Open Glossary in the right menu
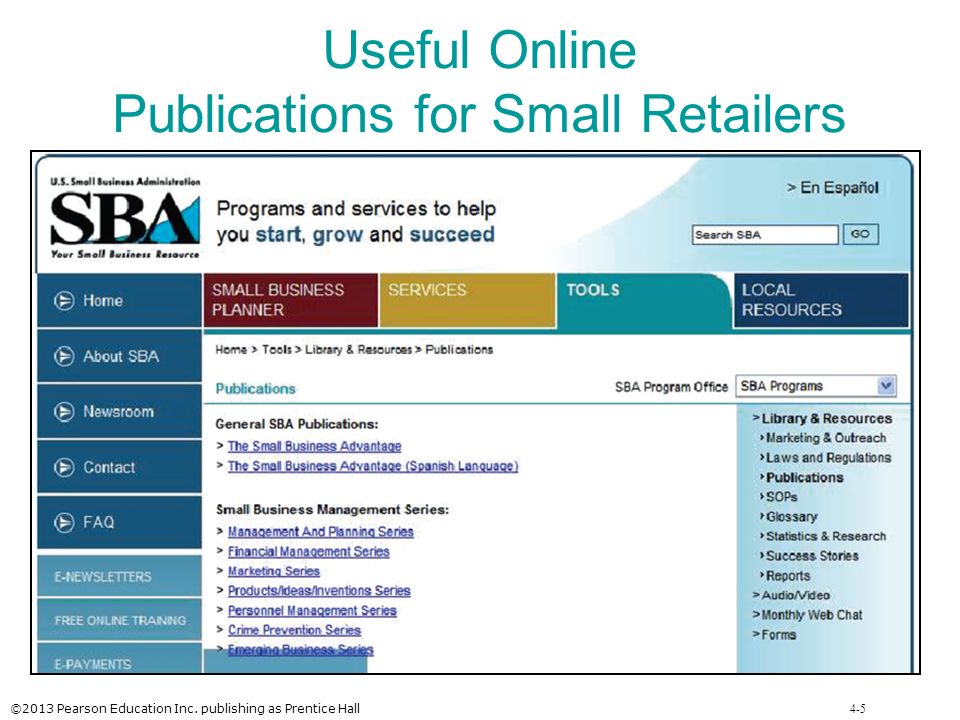The image size is (960, 720). [x=792, y=517]
